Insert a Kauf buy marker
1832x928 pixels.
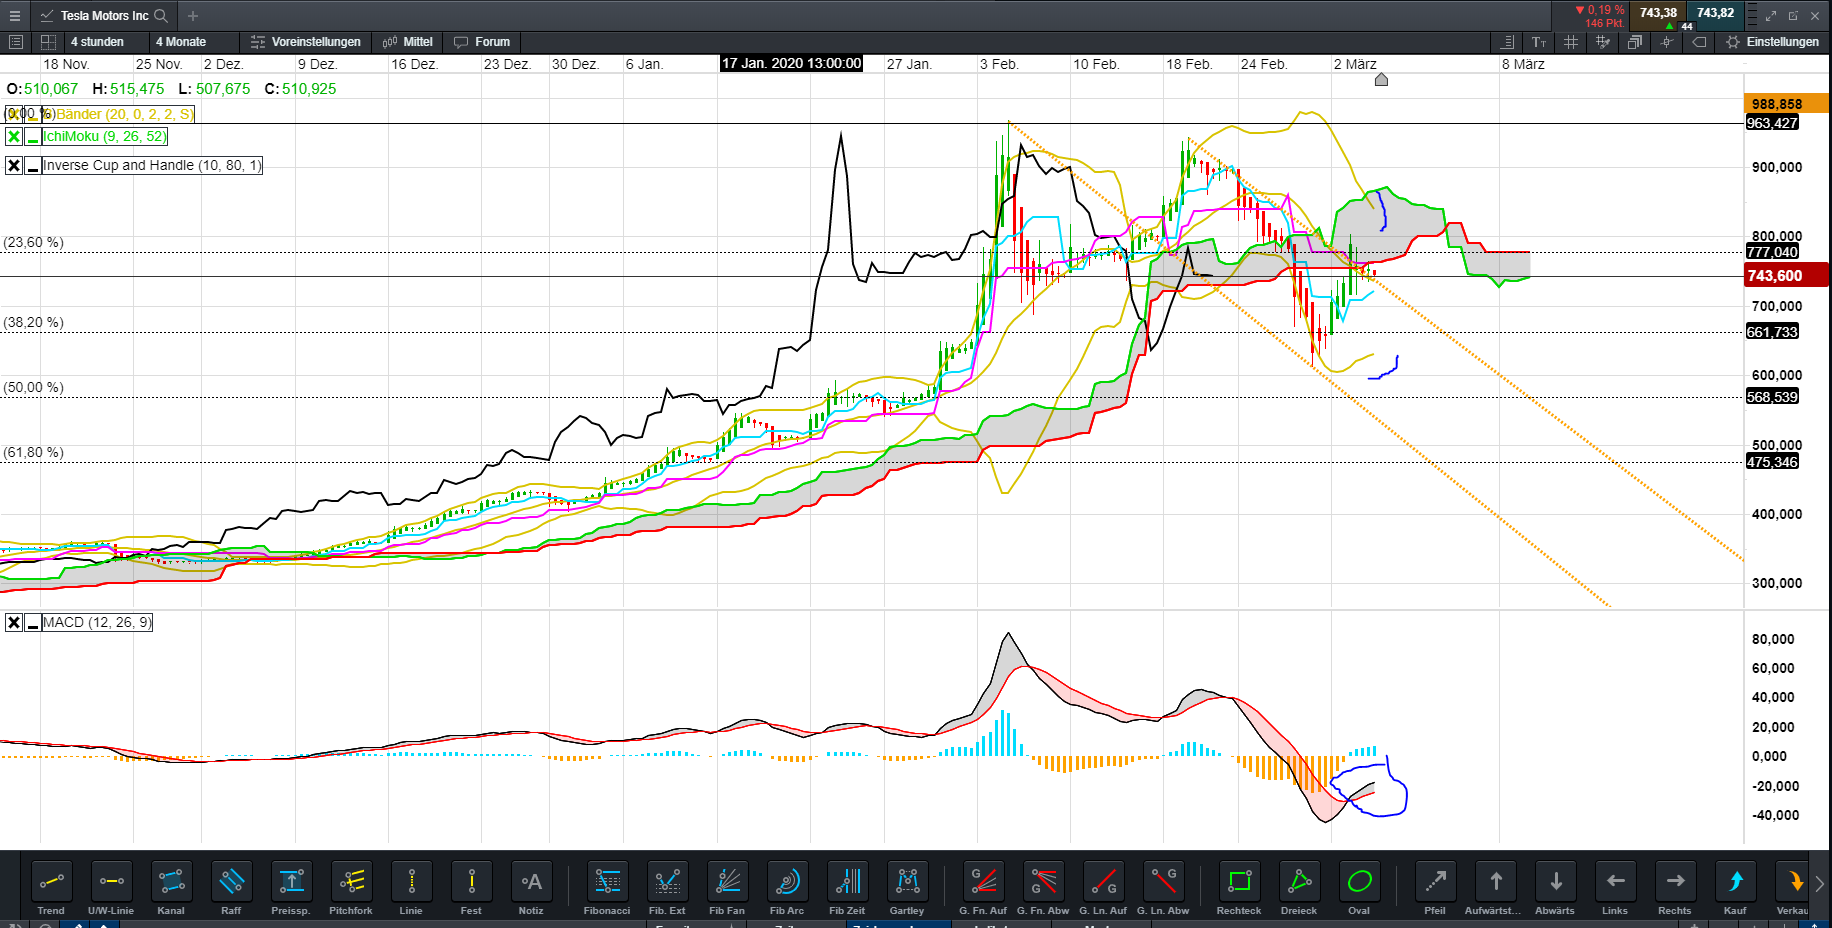click(1735, 888)
